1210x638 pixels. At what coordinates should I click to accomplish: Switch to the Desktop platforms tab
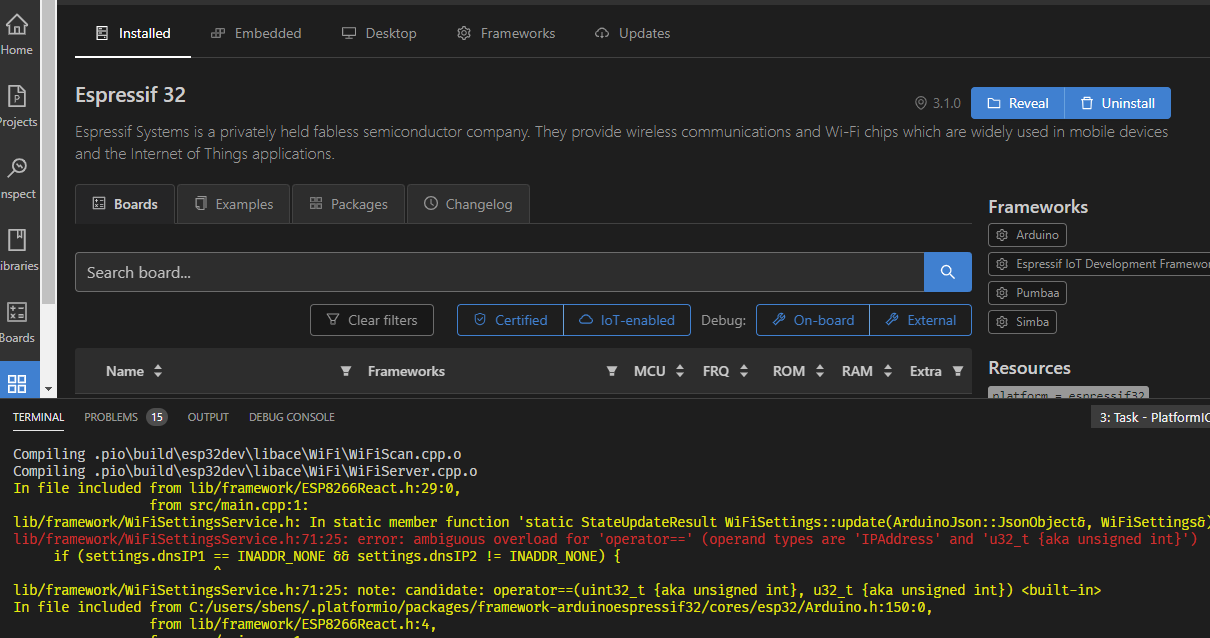point(379,33)
